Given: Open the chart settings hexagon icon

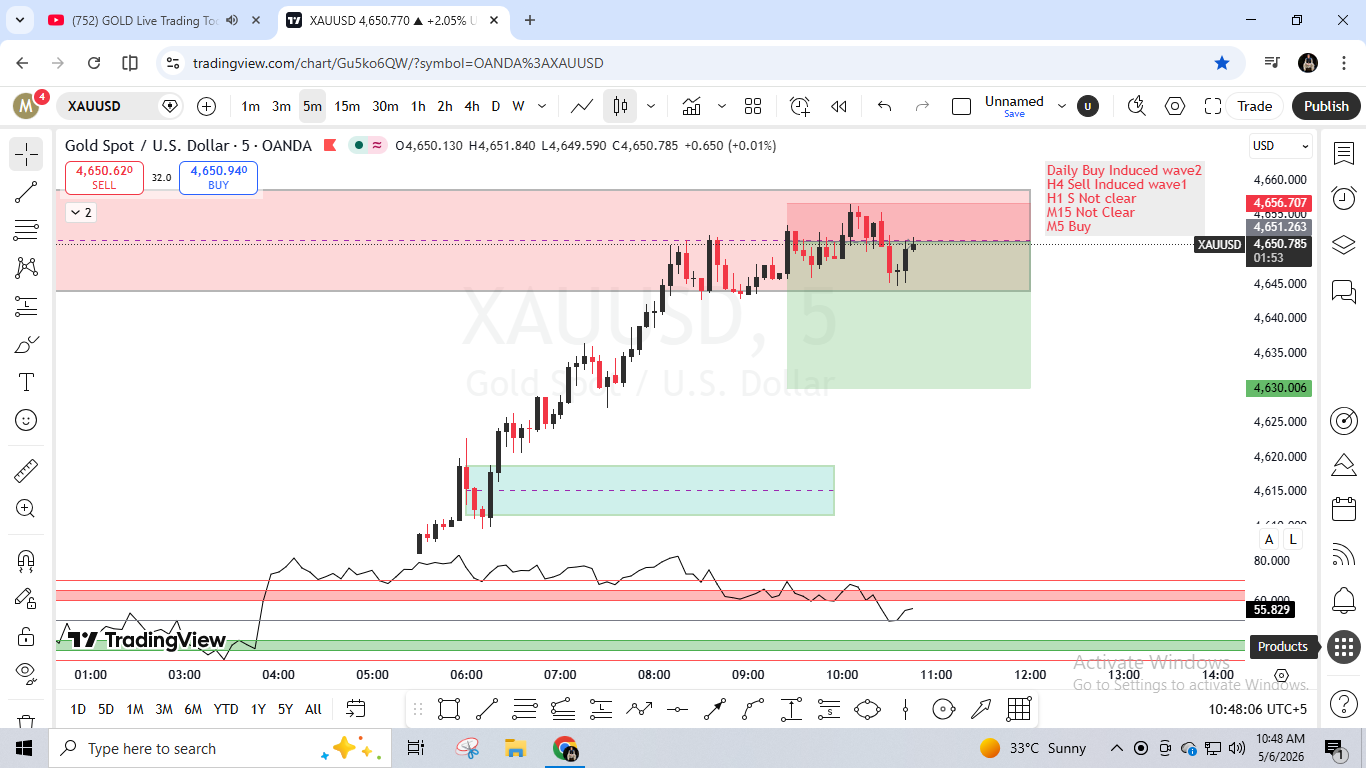Looking at the screenshot, I should 1175,106.
